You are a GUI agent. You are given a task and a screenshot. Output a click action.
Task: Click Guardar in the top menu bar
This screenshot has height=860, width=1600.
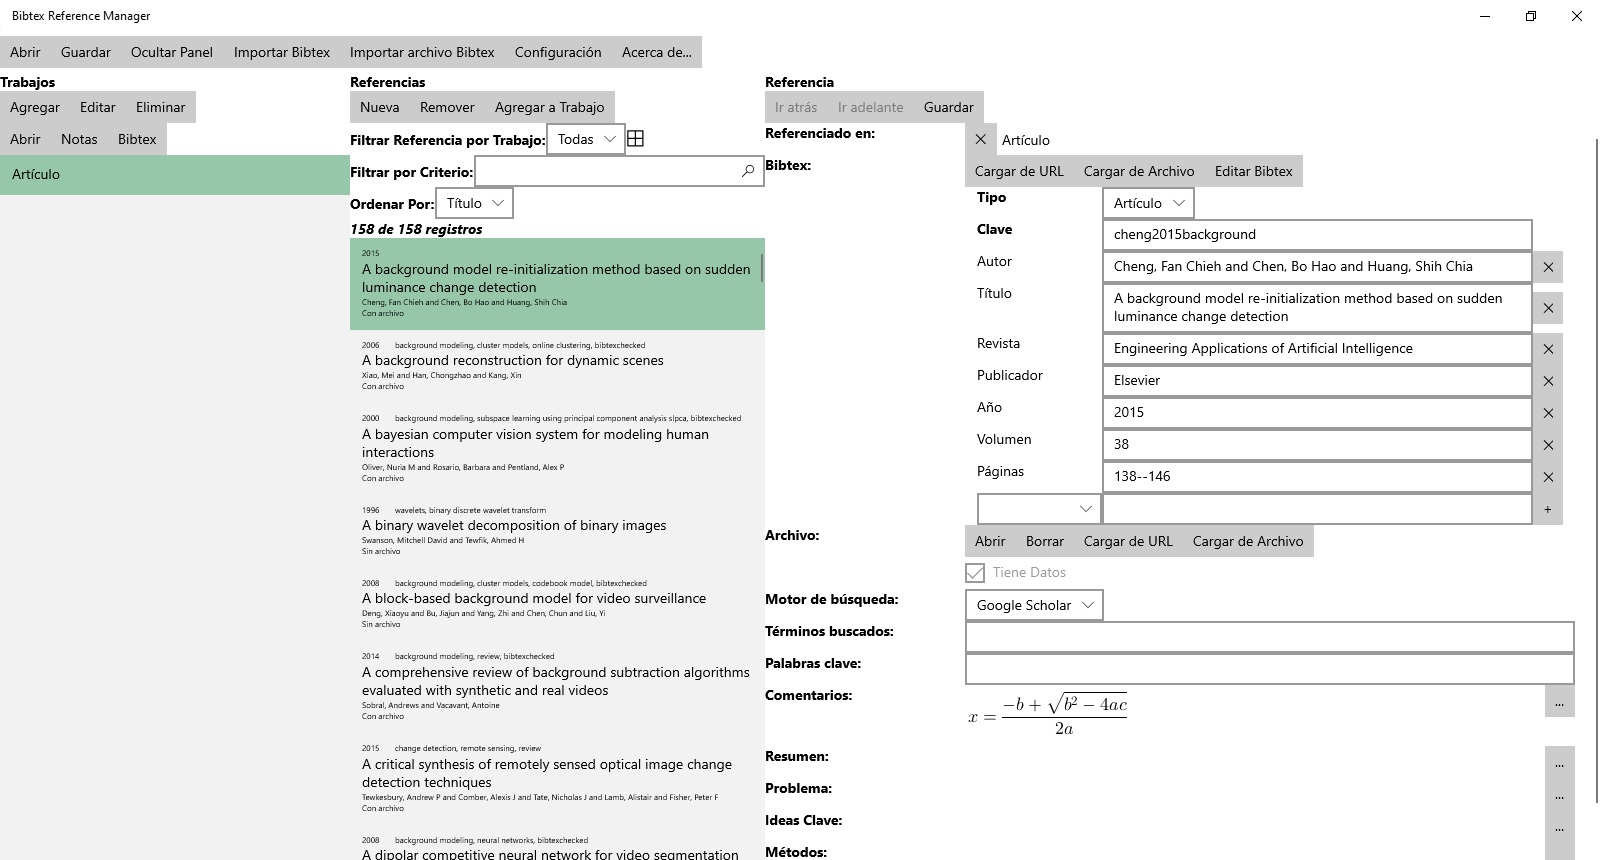86,52
